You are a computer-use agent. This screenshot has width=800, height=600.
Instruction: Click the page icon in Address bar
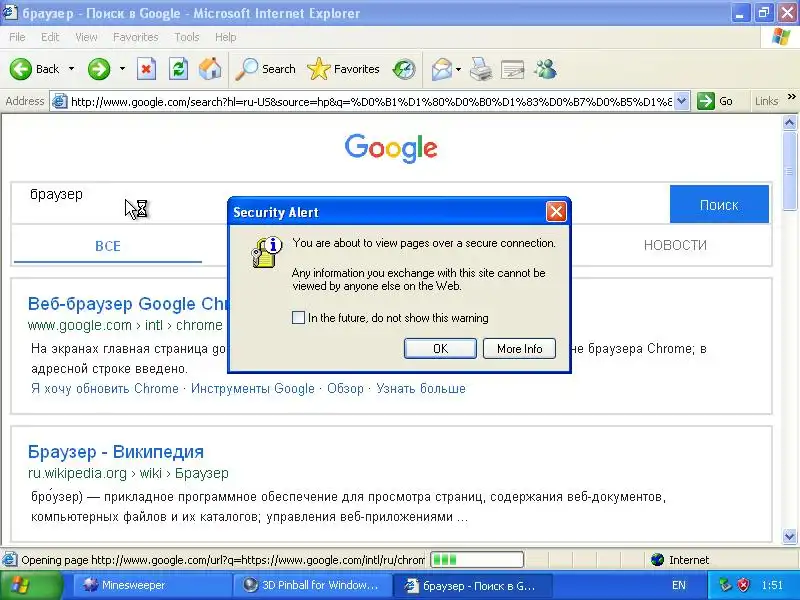(60, 102)
